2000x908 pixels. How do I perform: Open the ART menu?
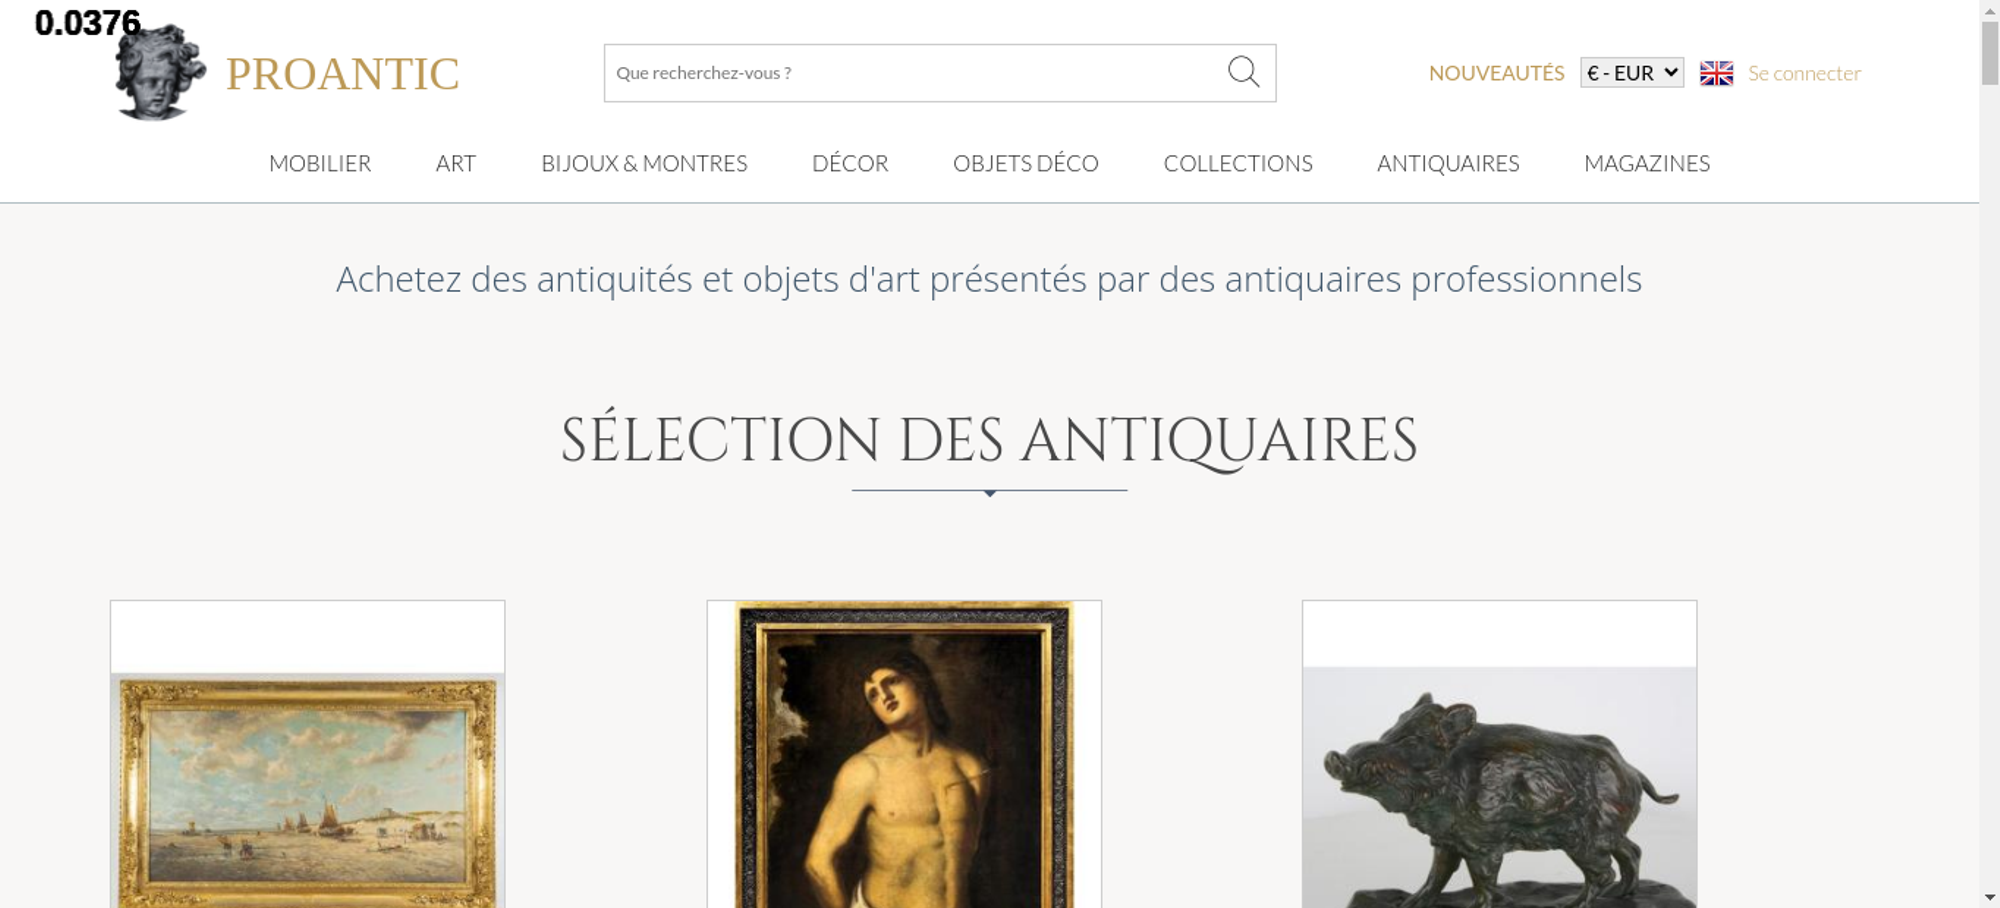click(456, 163)
